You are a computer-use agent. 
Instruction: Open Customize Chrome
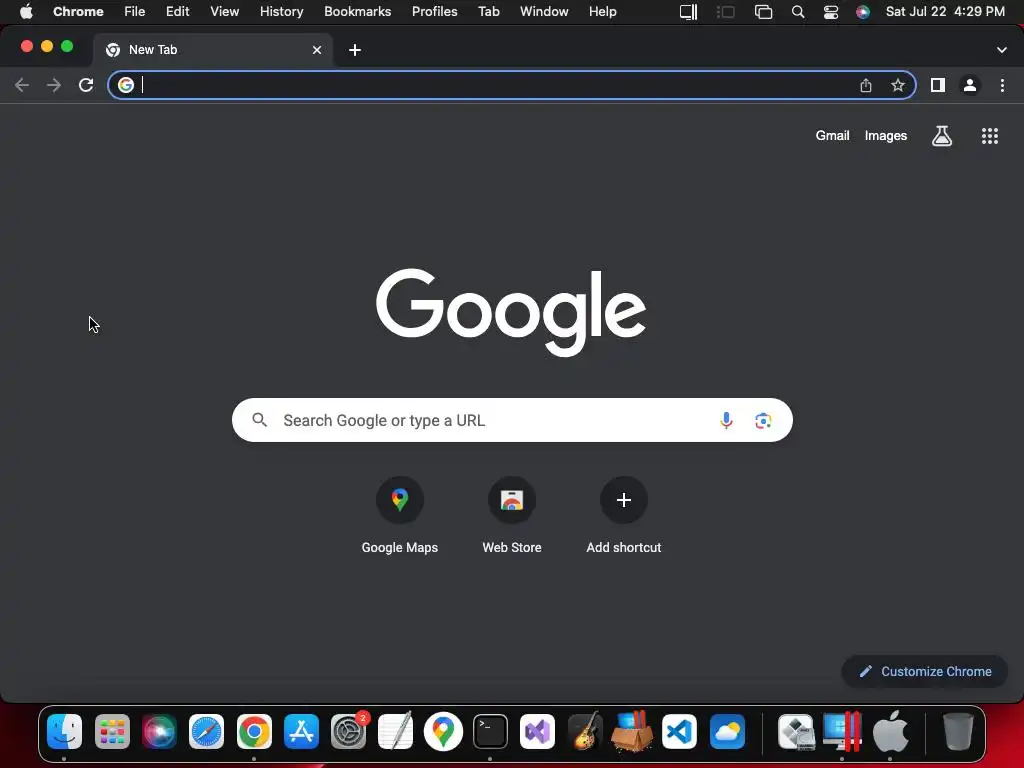[x=925, y=671]
